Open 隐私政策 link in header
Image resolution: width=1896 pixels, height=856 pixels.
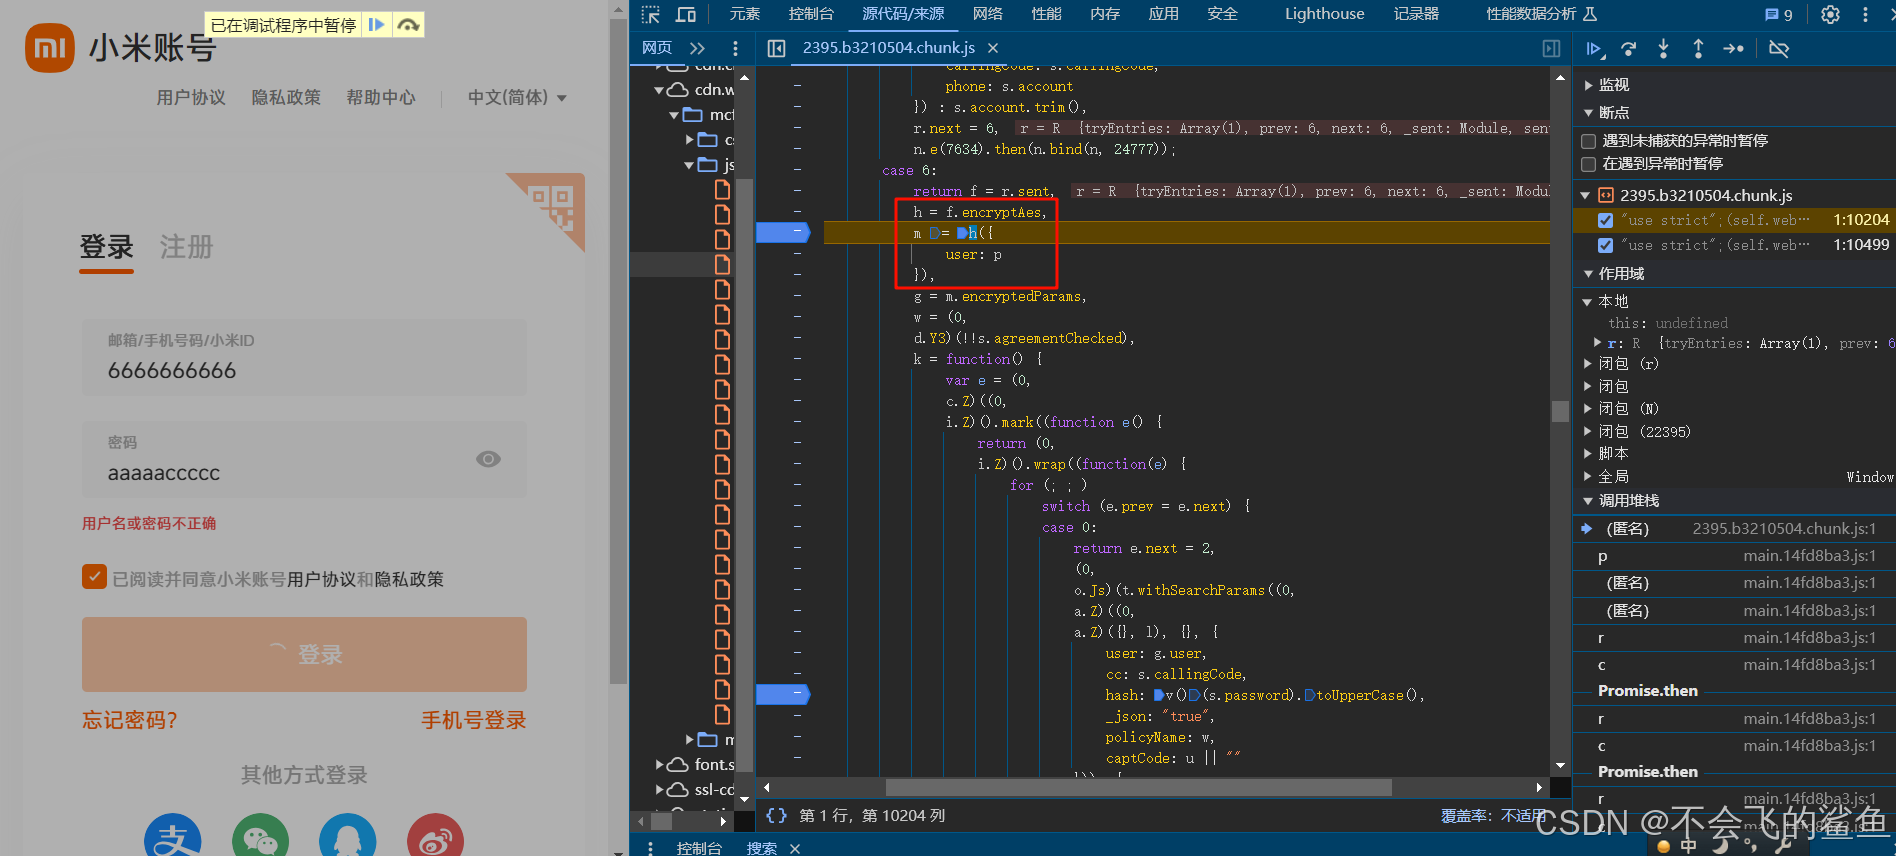pyautogui.click(x=286, y=98)
